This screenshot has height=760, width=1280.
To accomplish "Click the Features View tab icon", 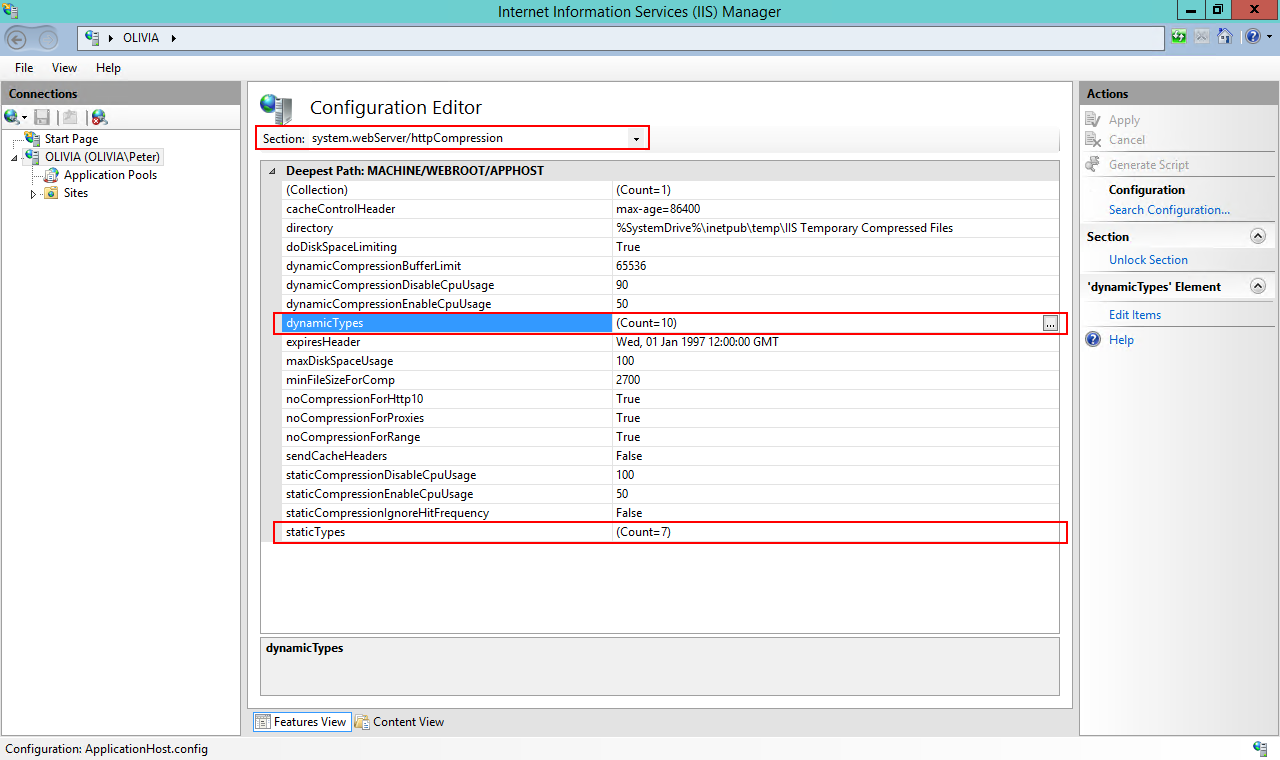I will (263, 721).
